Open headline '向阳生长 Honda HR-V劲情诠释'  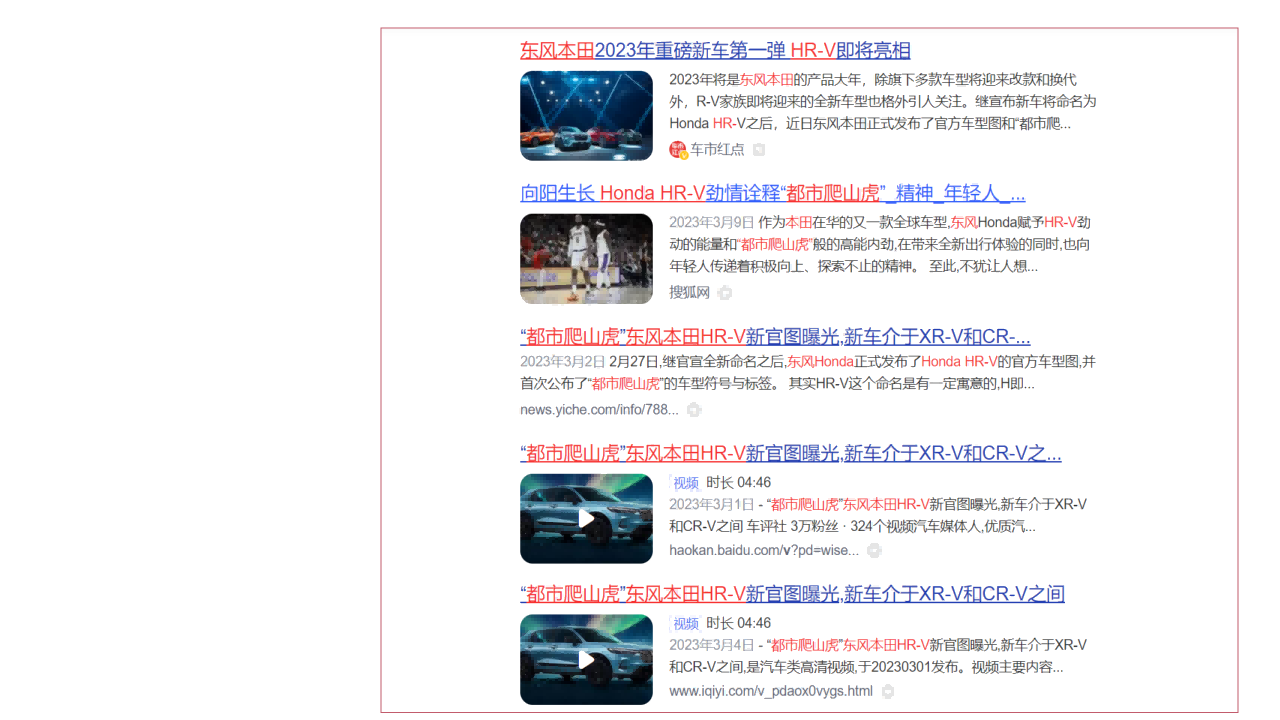click(x=773, y=193)
